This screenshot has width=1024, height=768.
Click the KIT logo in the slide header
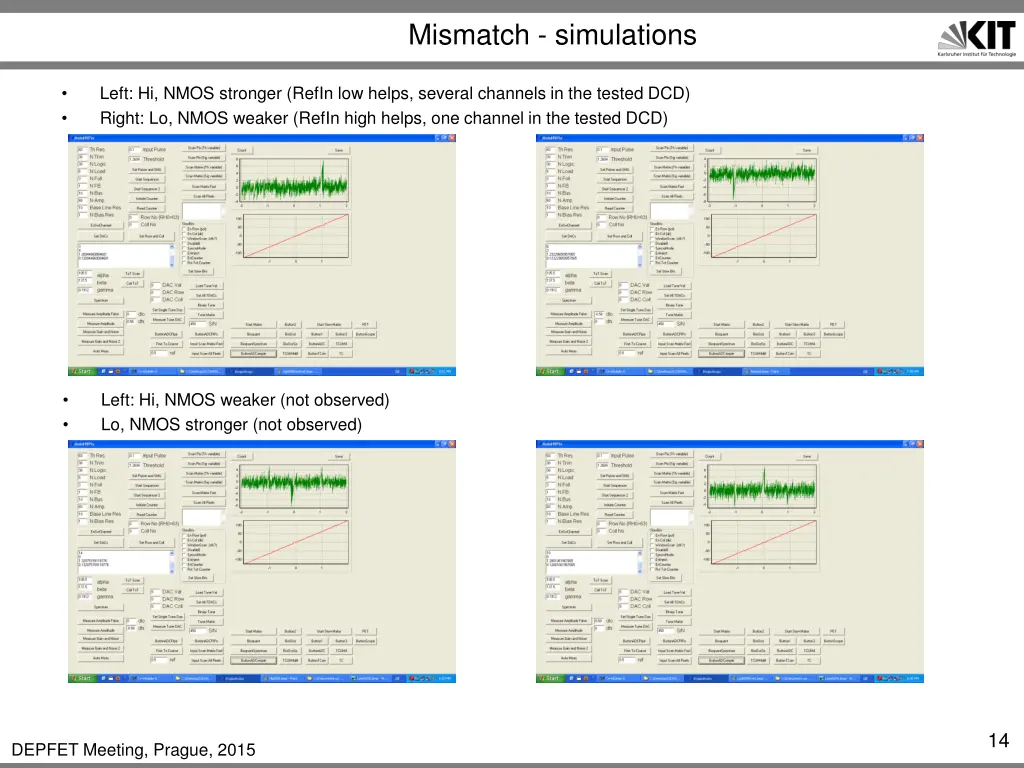point(975,40)
